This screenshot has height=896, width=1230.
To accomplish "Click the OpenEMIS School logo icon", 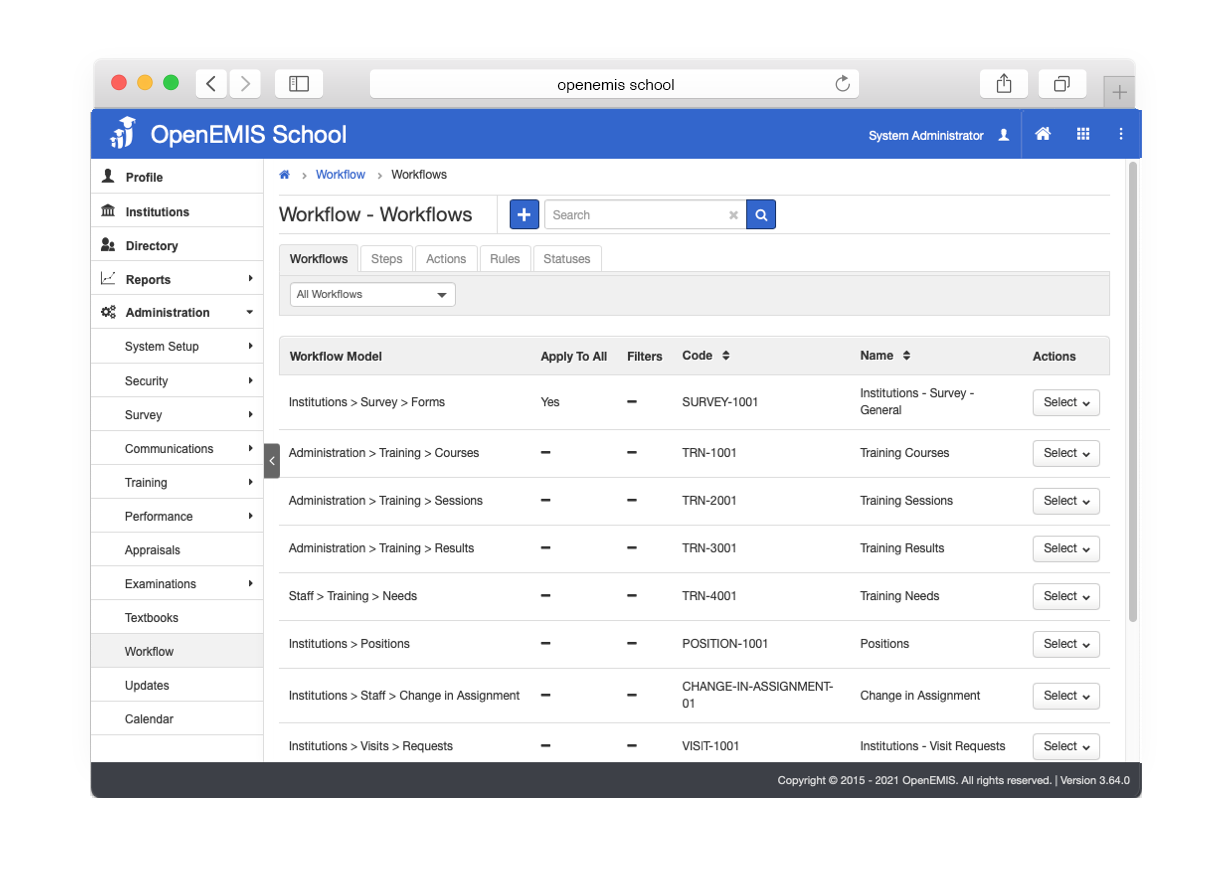I will (123, 133).
